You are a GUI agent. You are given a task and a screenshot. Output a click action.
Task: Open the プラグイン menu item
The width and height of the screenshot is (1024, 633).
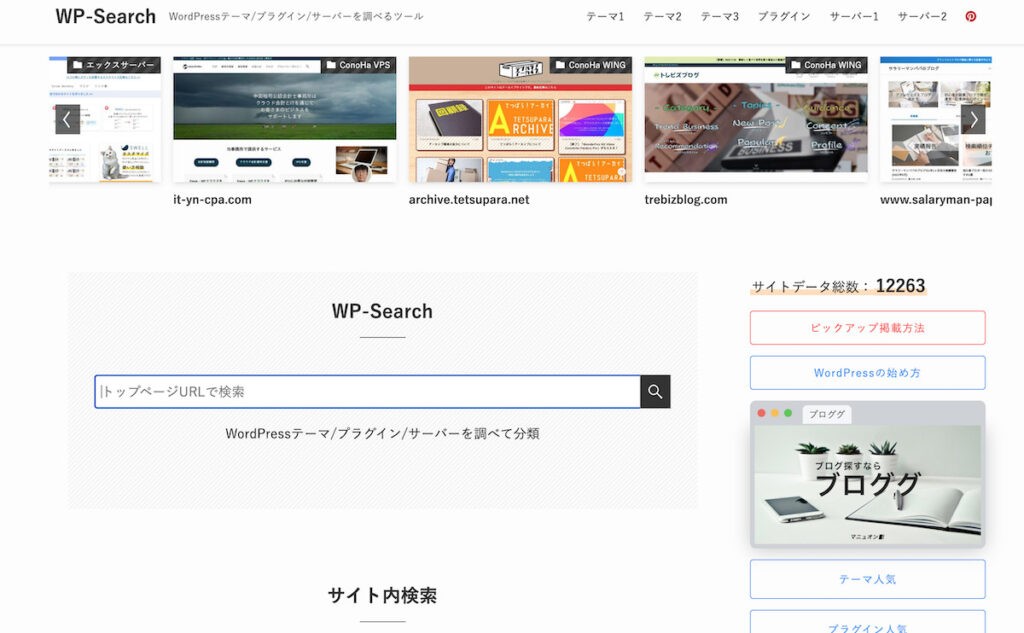click(x=784, y=16)
